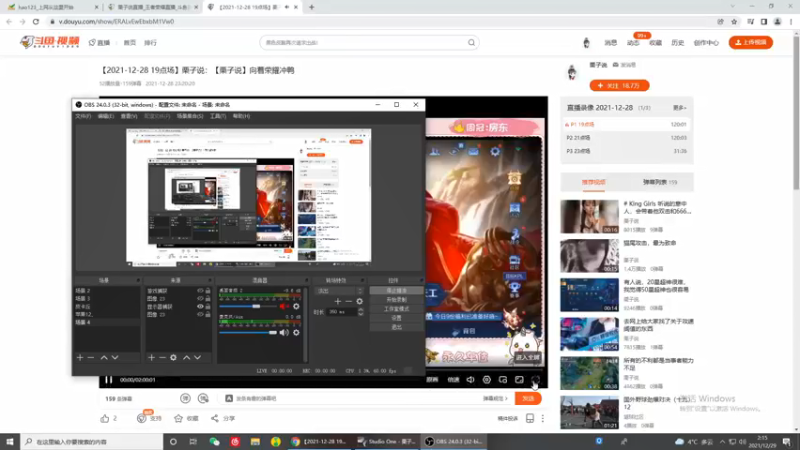Viewport: 800px width, 450px height.
Task: Reload the page in Chrome
Action: 36,22
